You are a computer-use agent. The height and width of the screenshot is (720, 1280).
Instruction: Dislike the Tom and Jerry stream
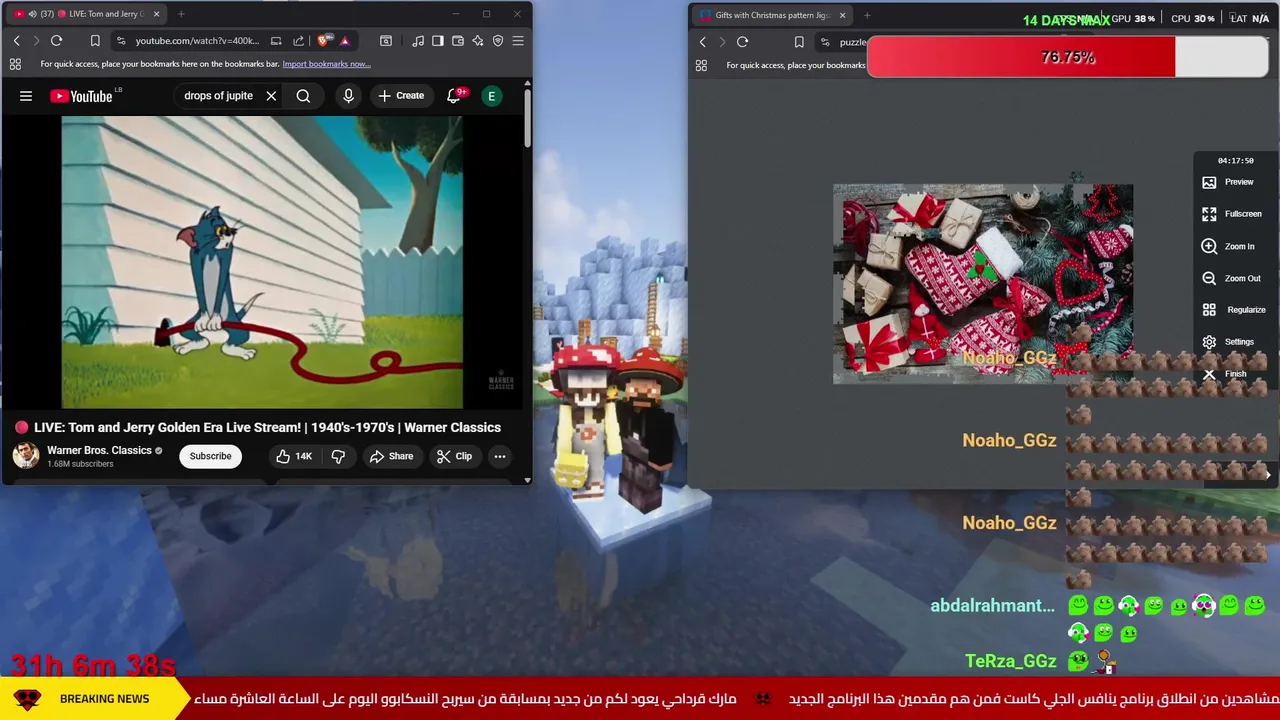coord(338,456)
